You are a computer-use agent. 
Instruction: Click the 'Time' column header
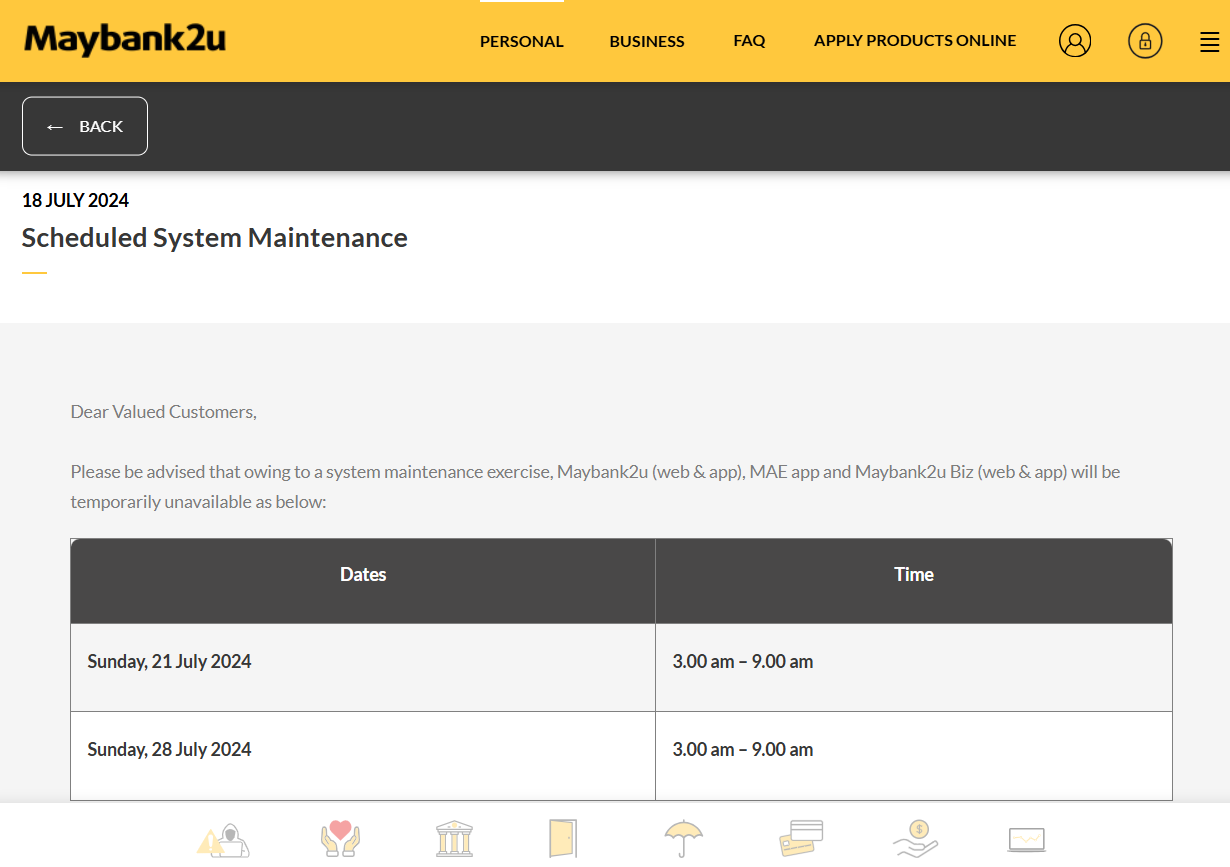point(914,581)
